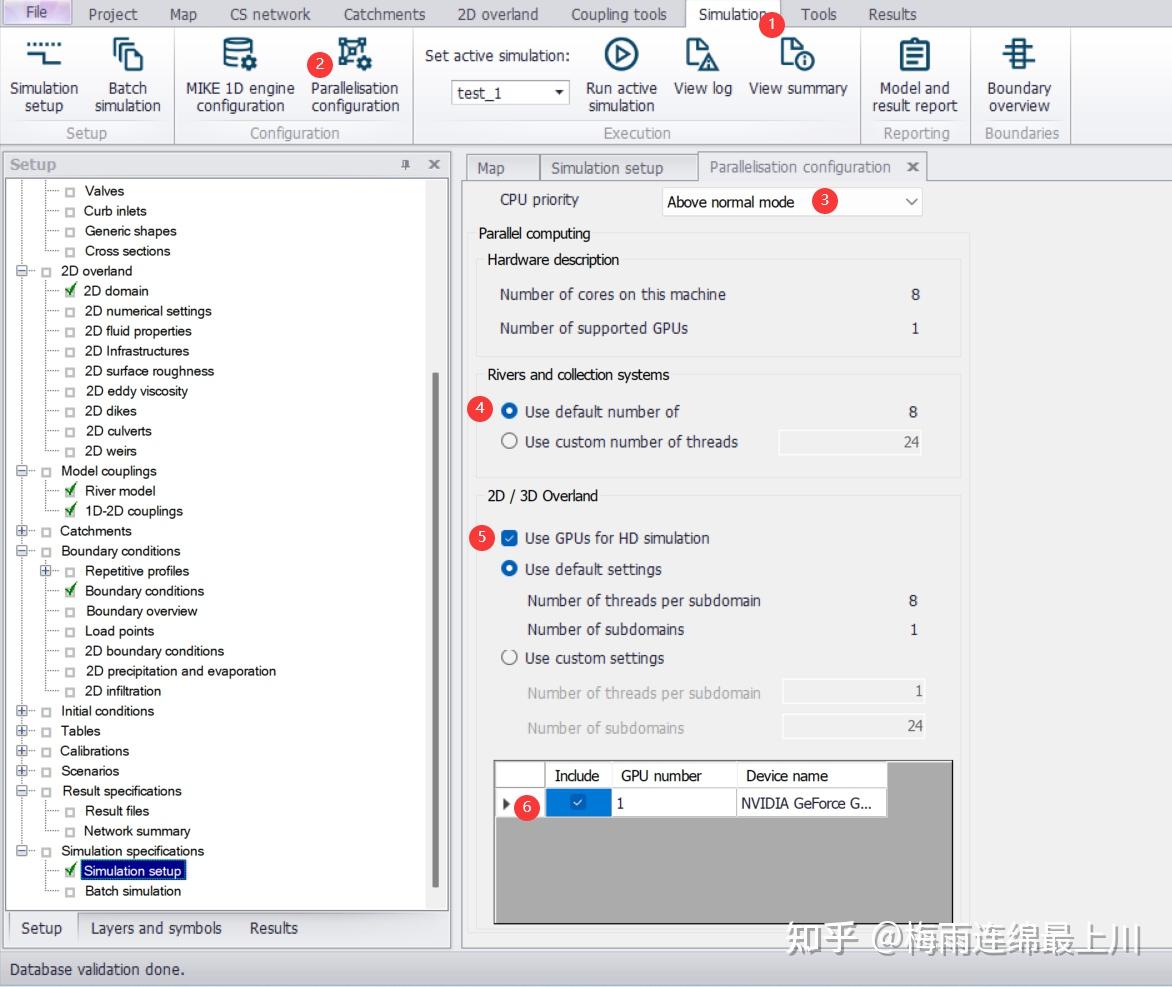Switch to the CS network ribbon tab

(270, 14)
